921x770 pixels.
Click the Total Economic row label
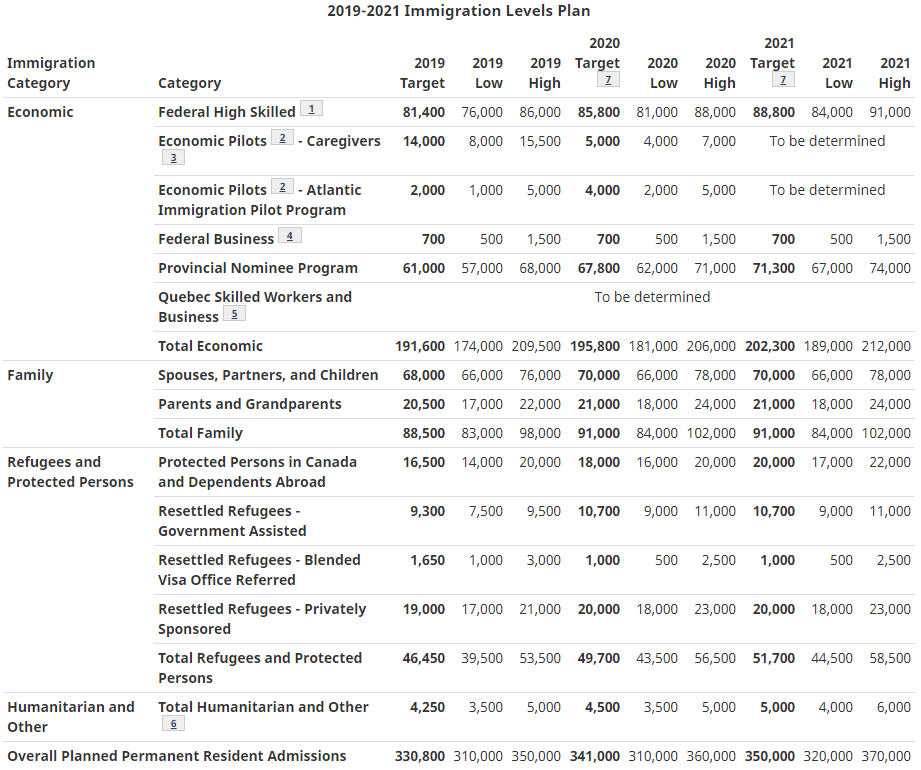(210, 347)
